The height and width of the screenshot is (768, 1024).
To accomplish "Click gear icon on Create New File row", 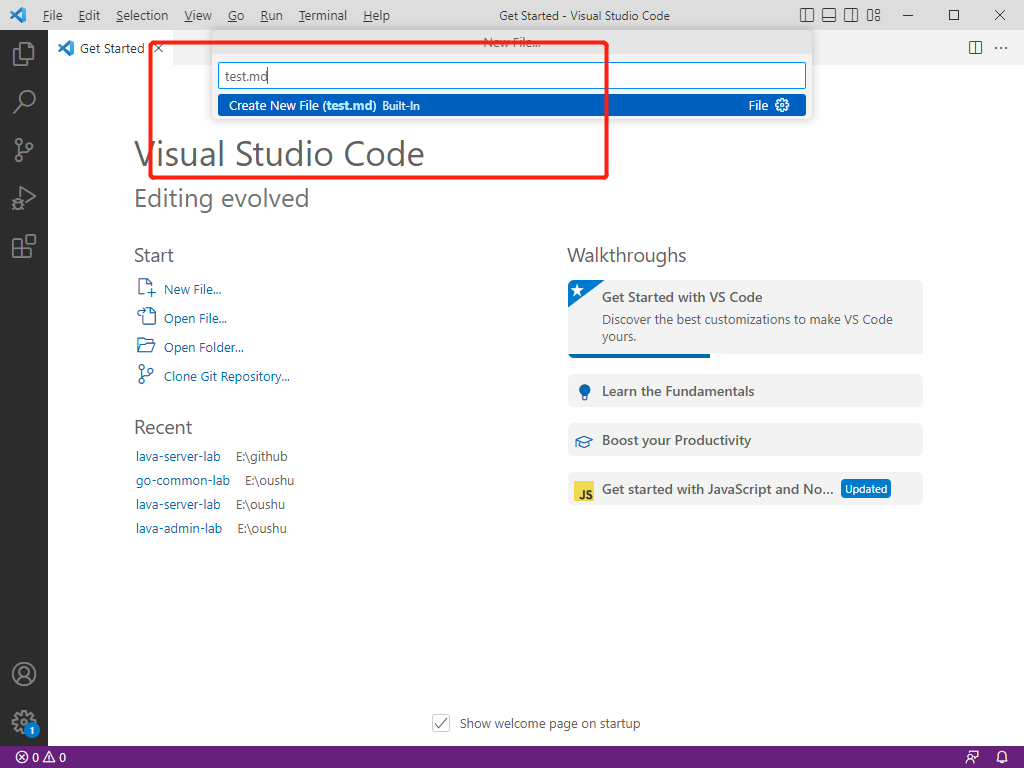I will (x=782, y=105).
